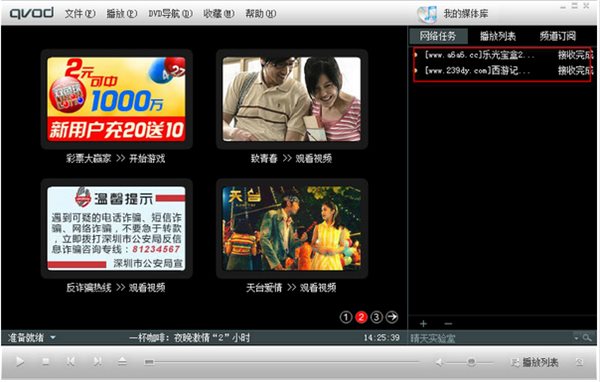The image size is (600, 382).
Task: Adjust the volume slider knob
Action: coord(471,362)
